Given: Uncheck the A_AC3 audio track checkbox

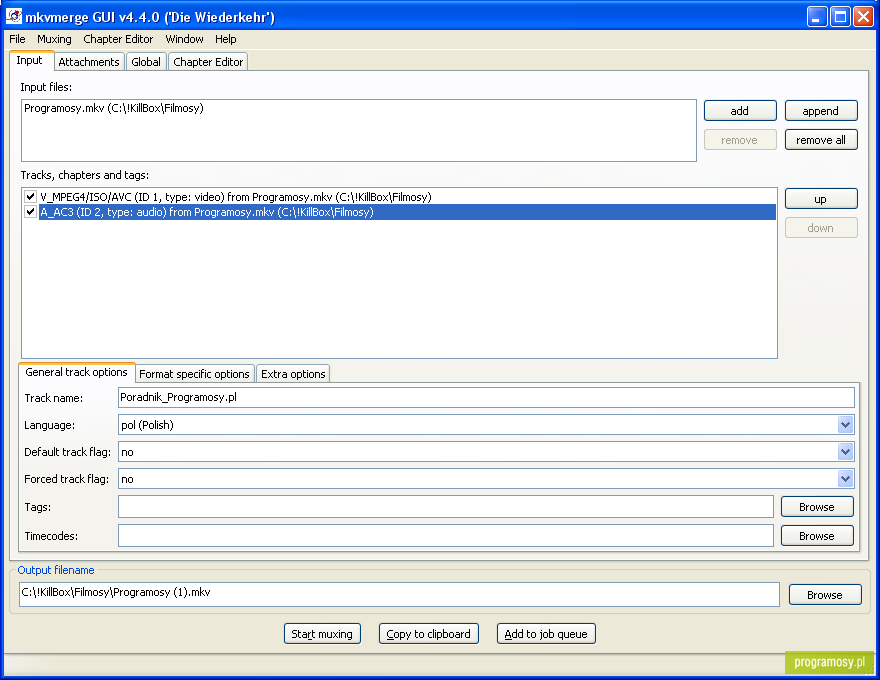Looking at the screenshot, I should tap(30, 212).
